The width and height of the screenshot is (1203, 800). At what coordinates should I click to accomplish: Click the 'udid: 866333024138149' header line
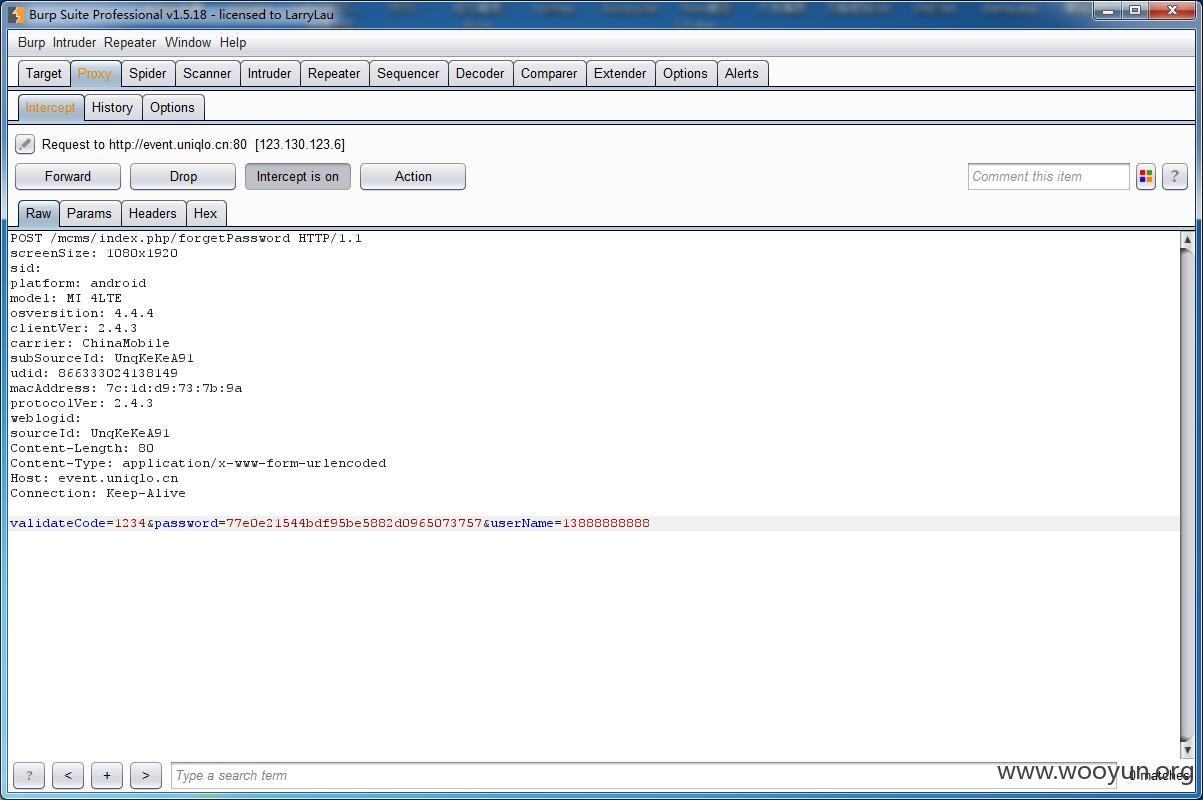pyautogui.click(x=94, y=373)
